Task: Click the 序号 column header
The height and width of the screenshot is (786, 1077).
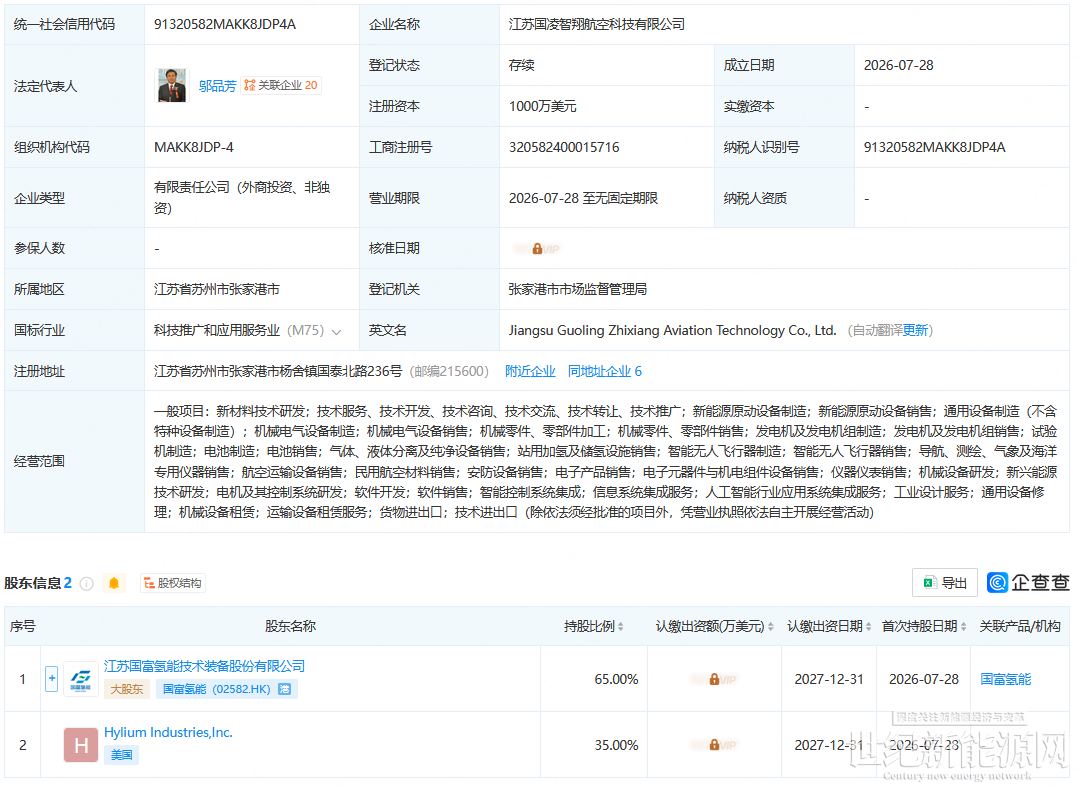Action: (23, 627)
